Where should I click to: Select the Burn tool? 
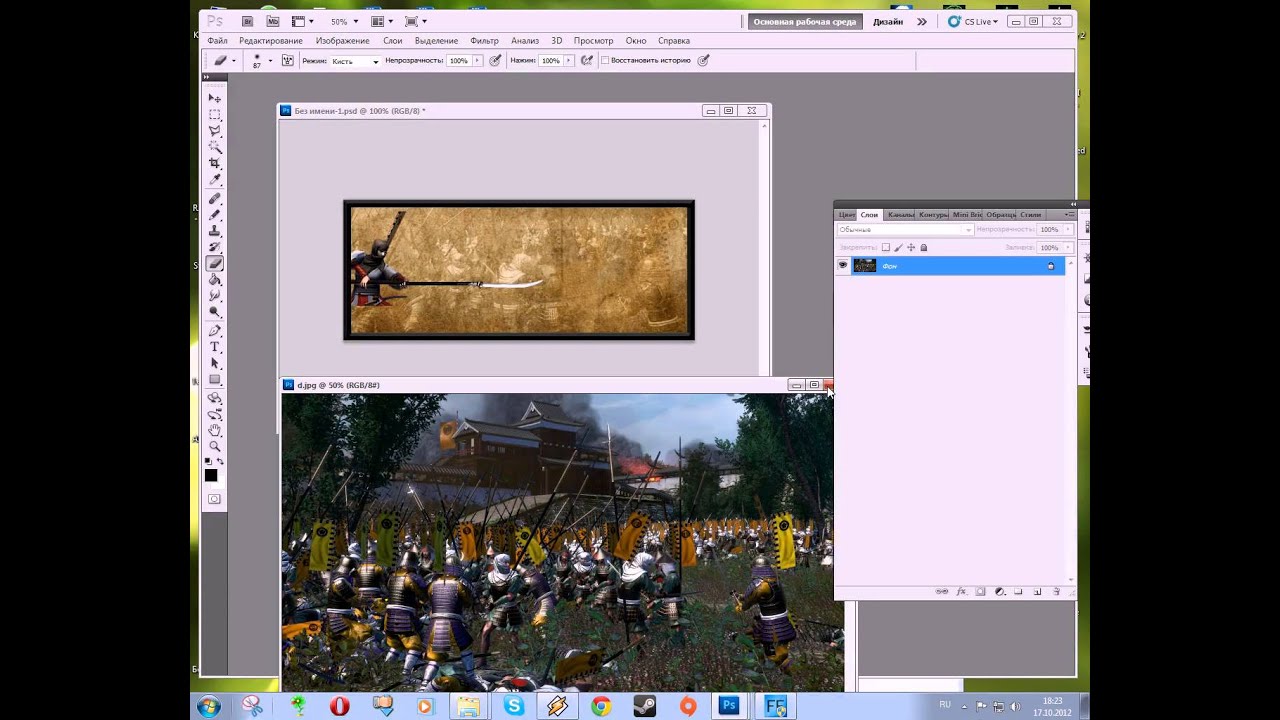tap(214, 312)
